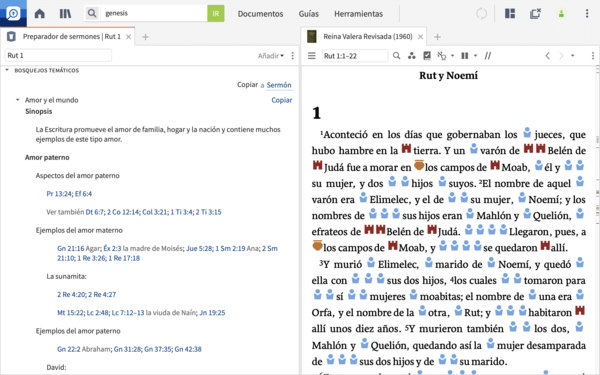Add a new tab in left panel
This screenshot has width=600, height=375.
[145, 37]
